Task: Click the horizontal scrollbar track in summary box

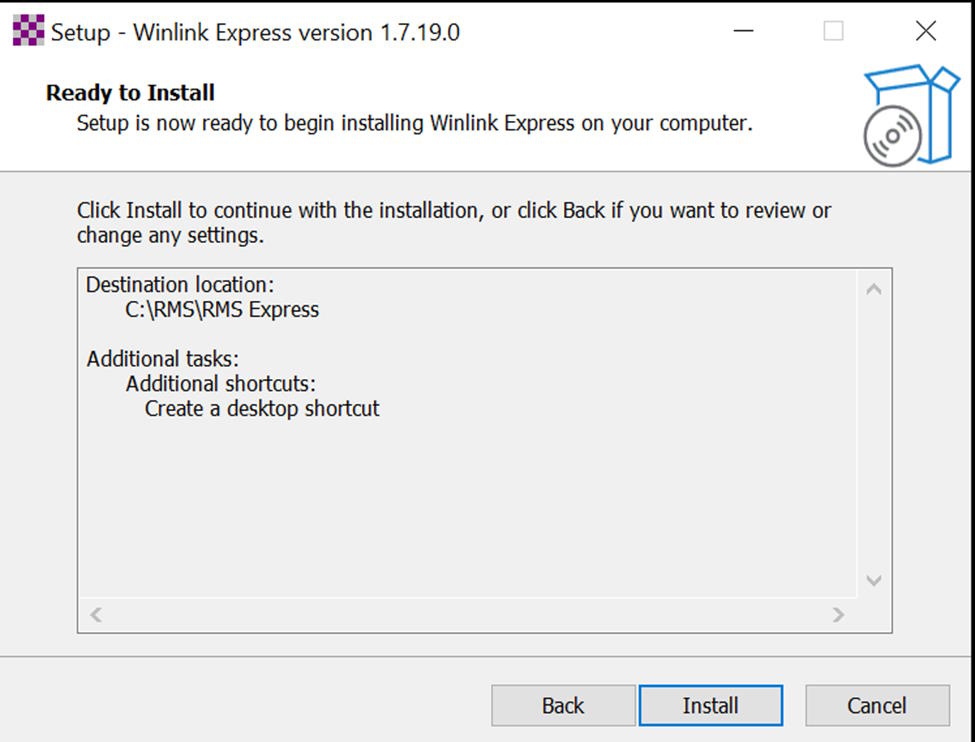Action: (x=467, y=615)
